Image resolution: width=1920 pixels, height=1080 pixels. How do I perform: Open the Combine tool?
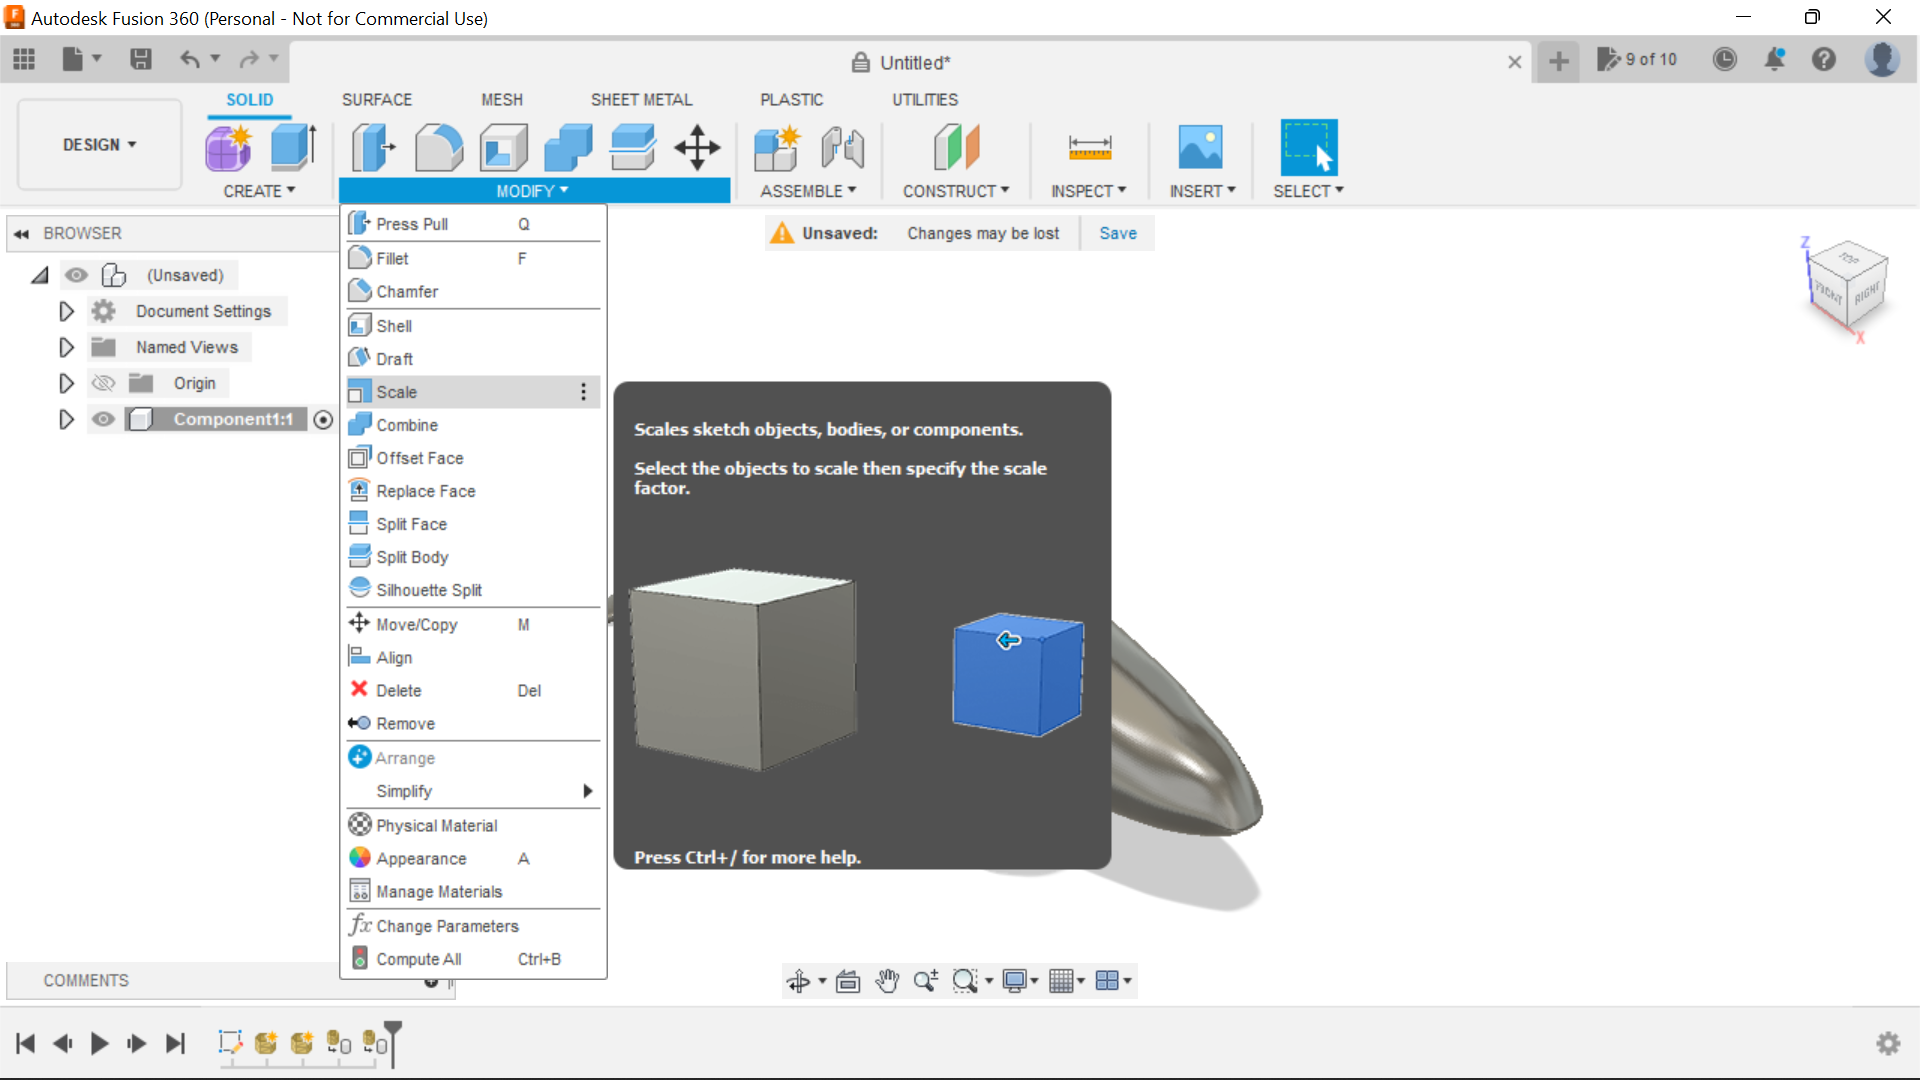406,424
